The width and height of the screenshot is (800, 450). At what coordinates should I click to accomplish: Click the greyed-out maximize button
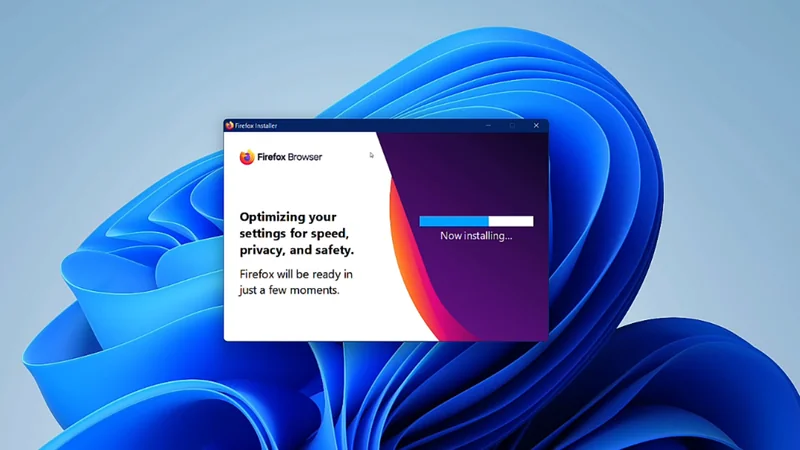coord(512,126)
